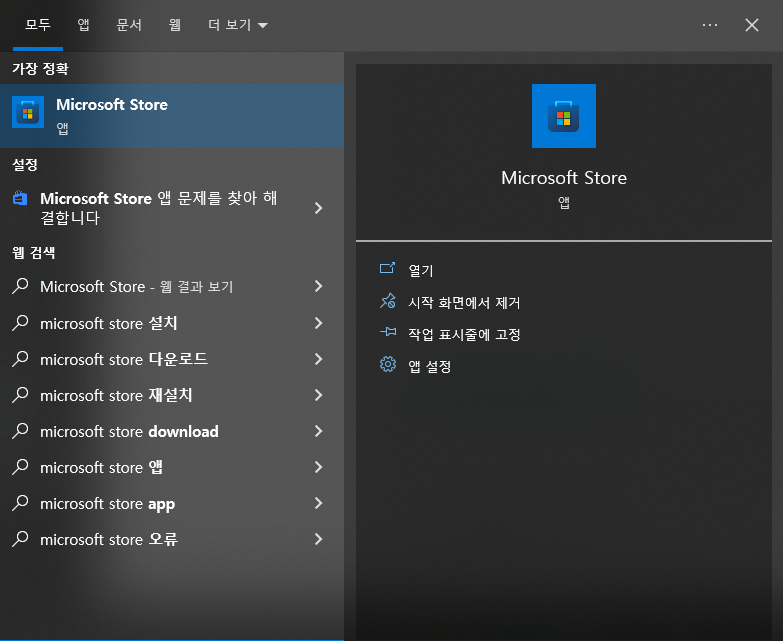The width and height of the screenshot is (783, 641).
Task: Click the large Microsoft Store tile icon
Action: point(564,116)
